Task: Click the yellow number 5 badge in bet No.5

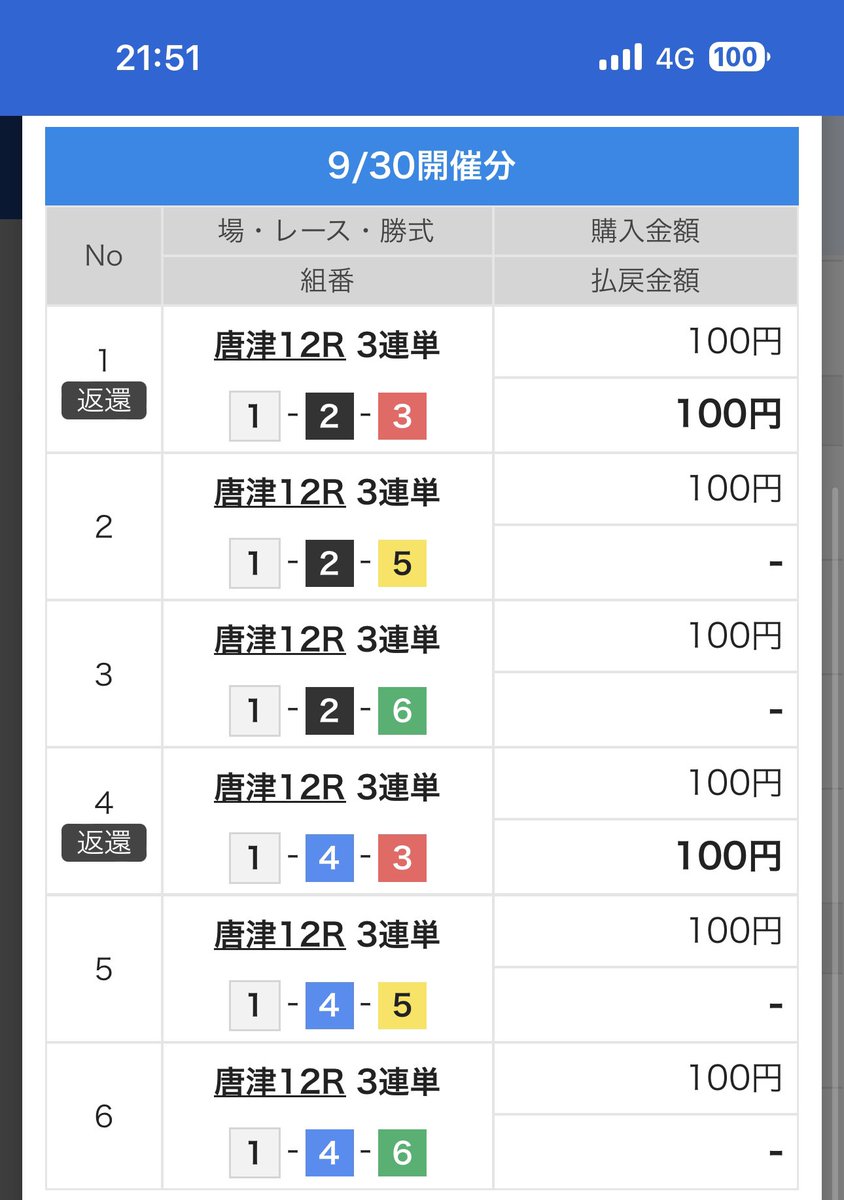Action: (x=403, y=1005)
